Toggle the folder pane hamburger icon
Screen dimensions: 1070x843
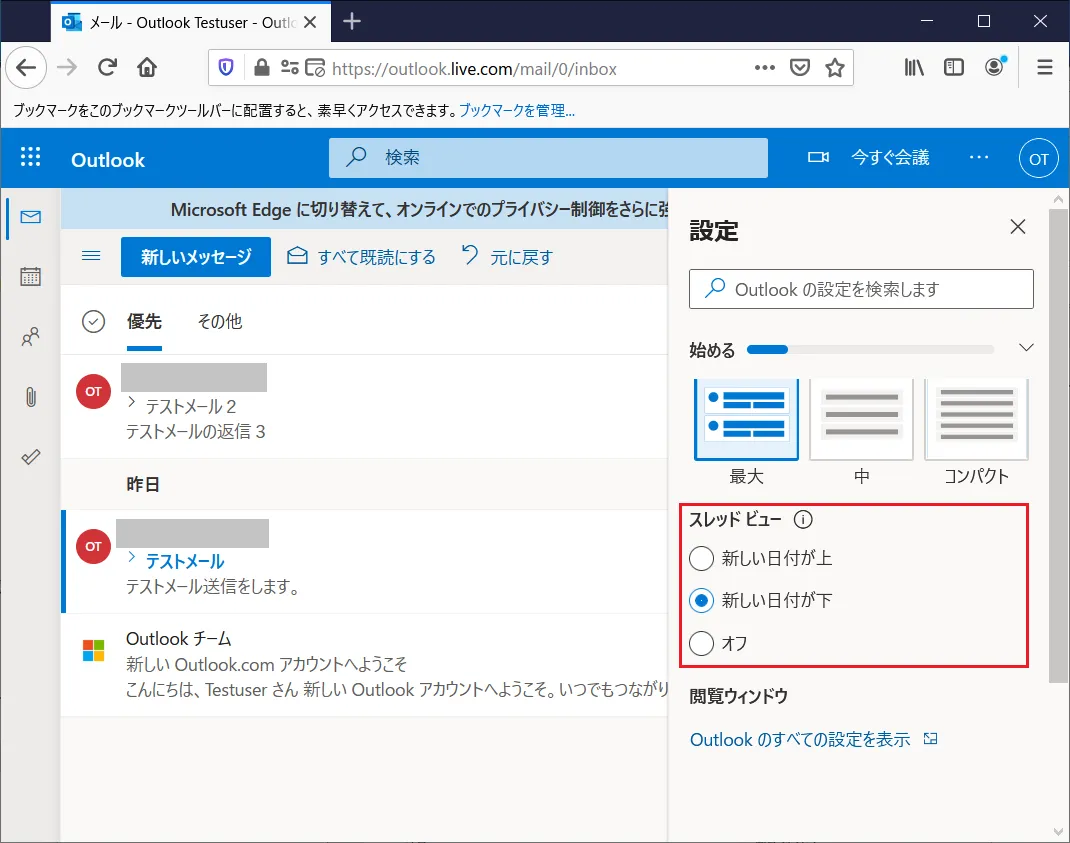(x=91, y=256)
